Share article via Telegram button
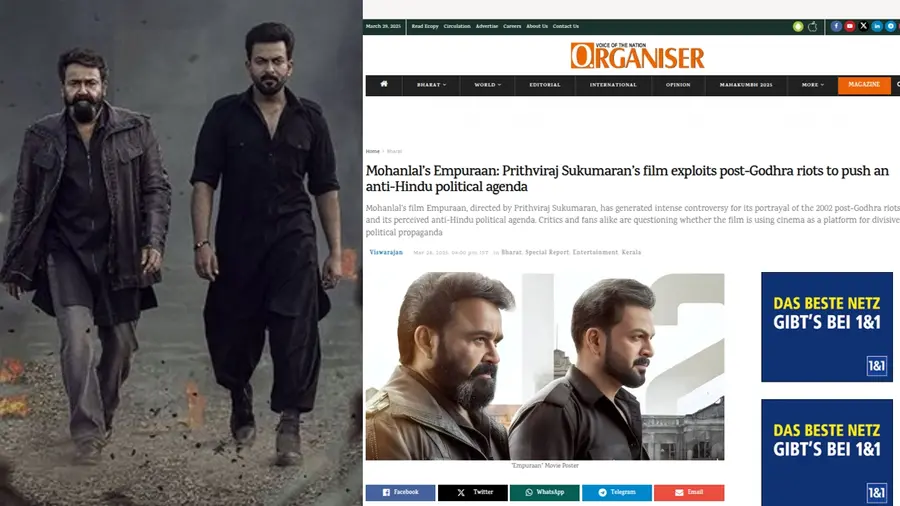 coord(617,492)
